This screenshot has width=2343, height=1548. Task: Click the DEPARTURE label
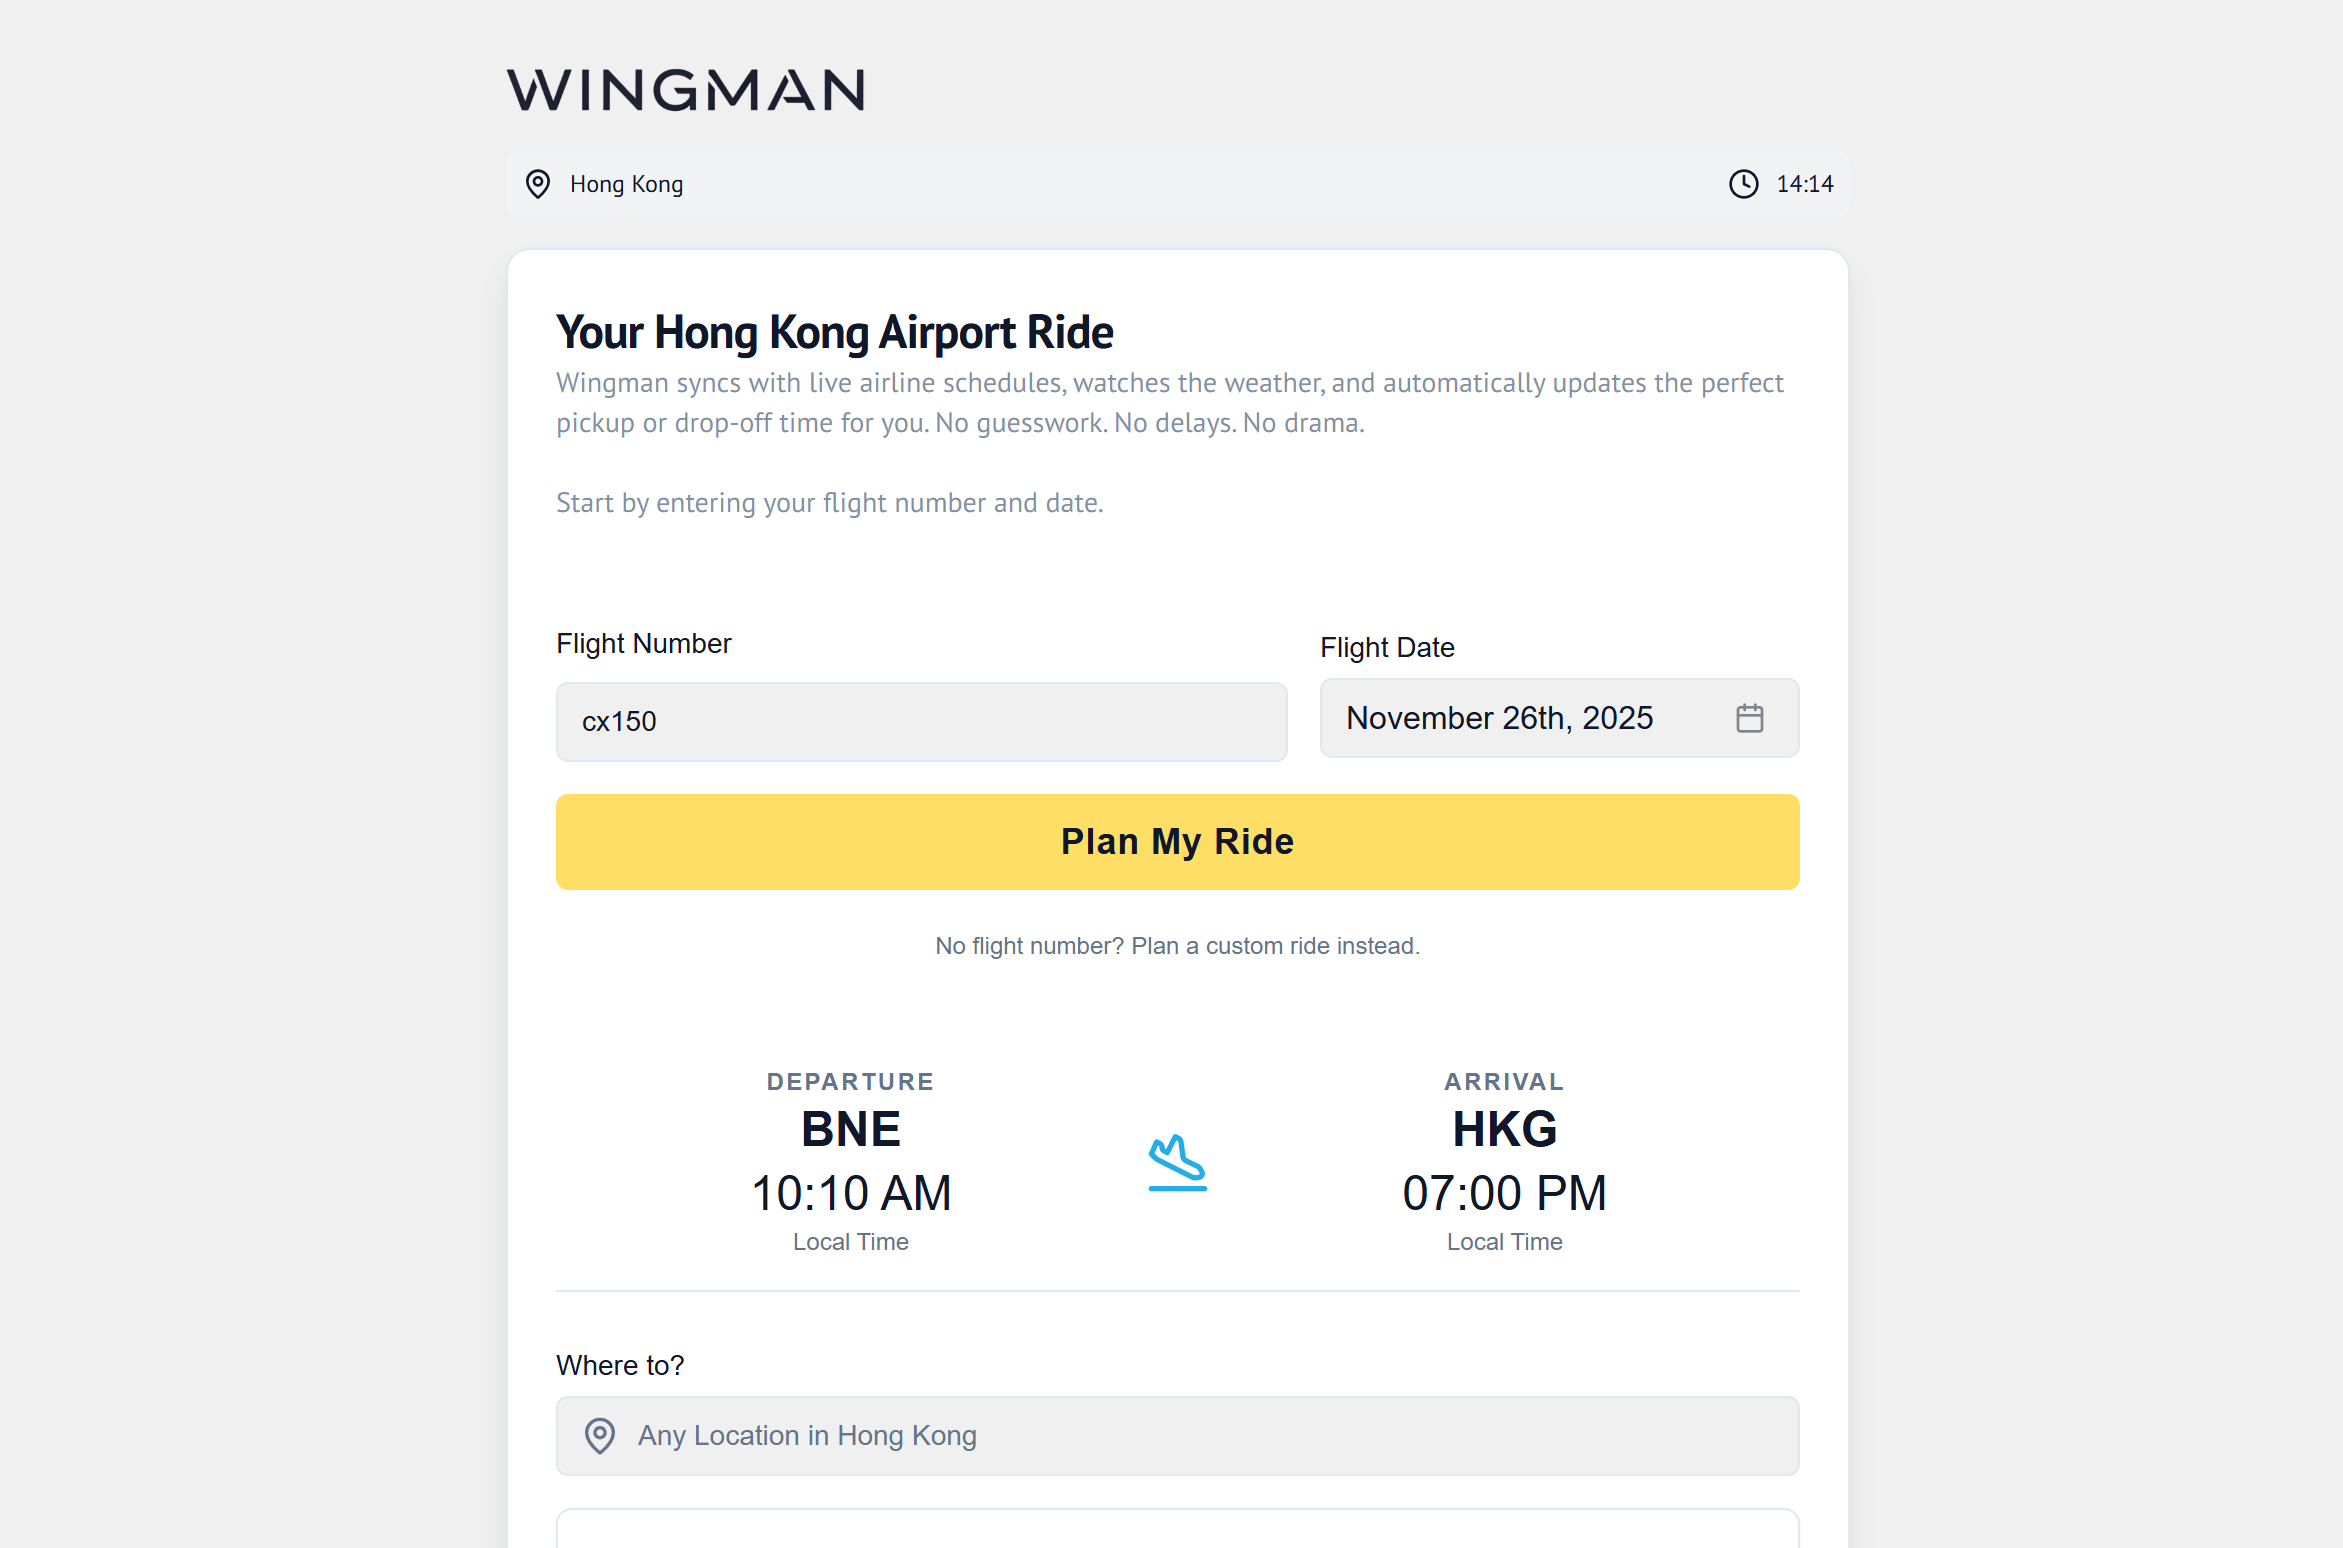[x=850, y=1081]
